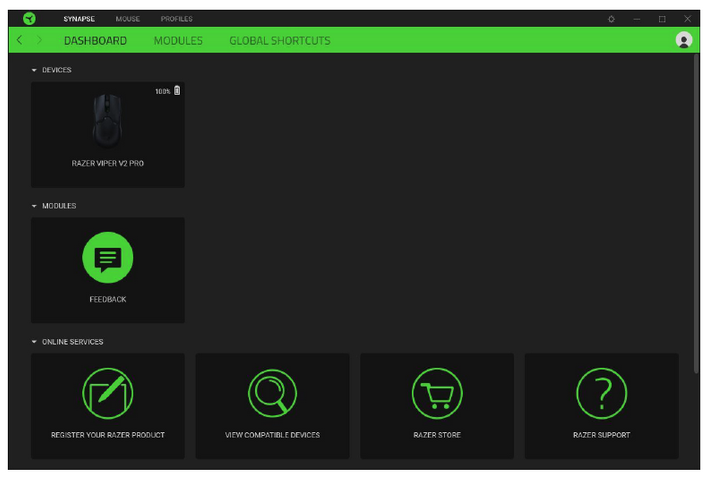Image resolution: width=710 pixels, height=477 pixels.
Task: Click the 100% battery percentage text
Action: point(163,92)
